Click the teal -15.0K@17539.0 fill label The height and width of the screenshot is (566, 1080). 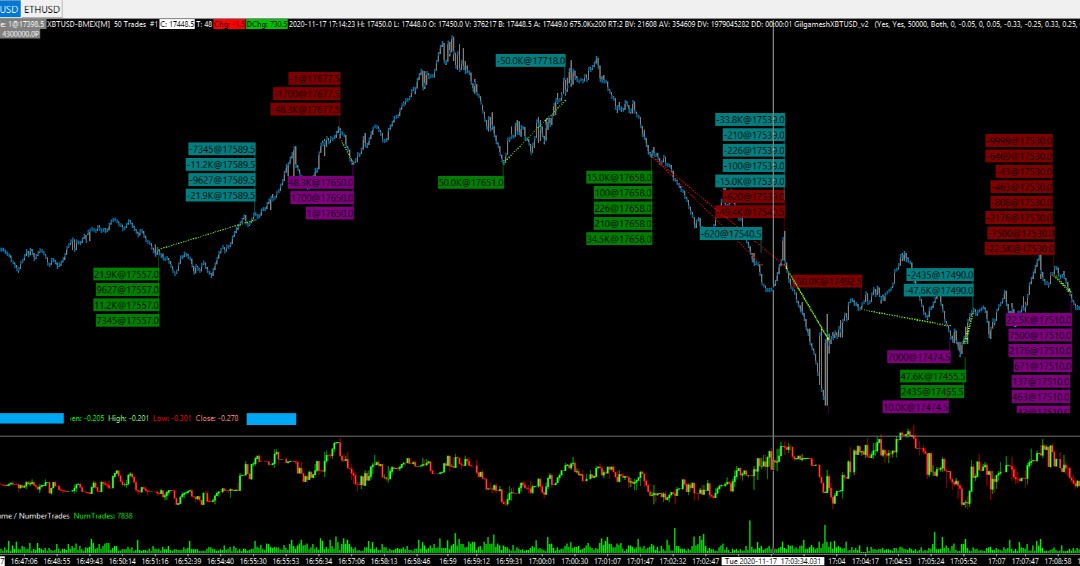750,182
